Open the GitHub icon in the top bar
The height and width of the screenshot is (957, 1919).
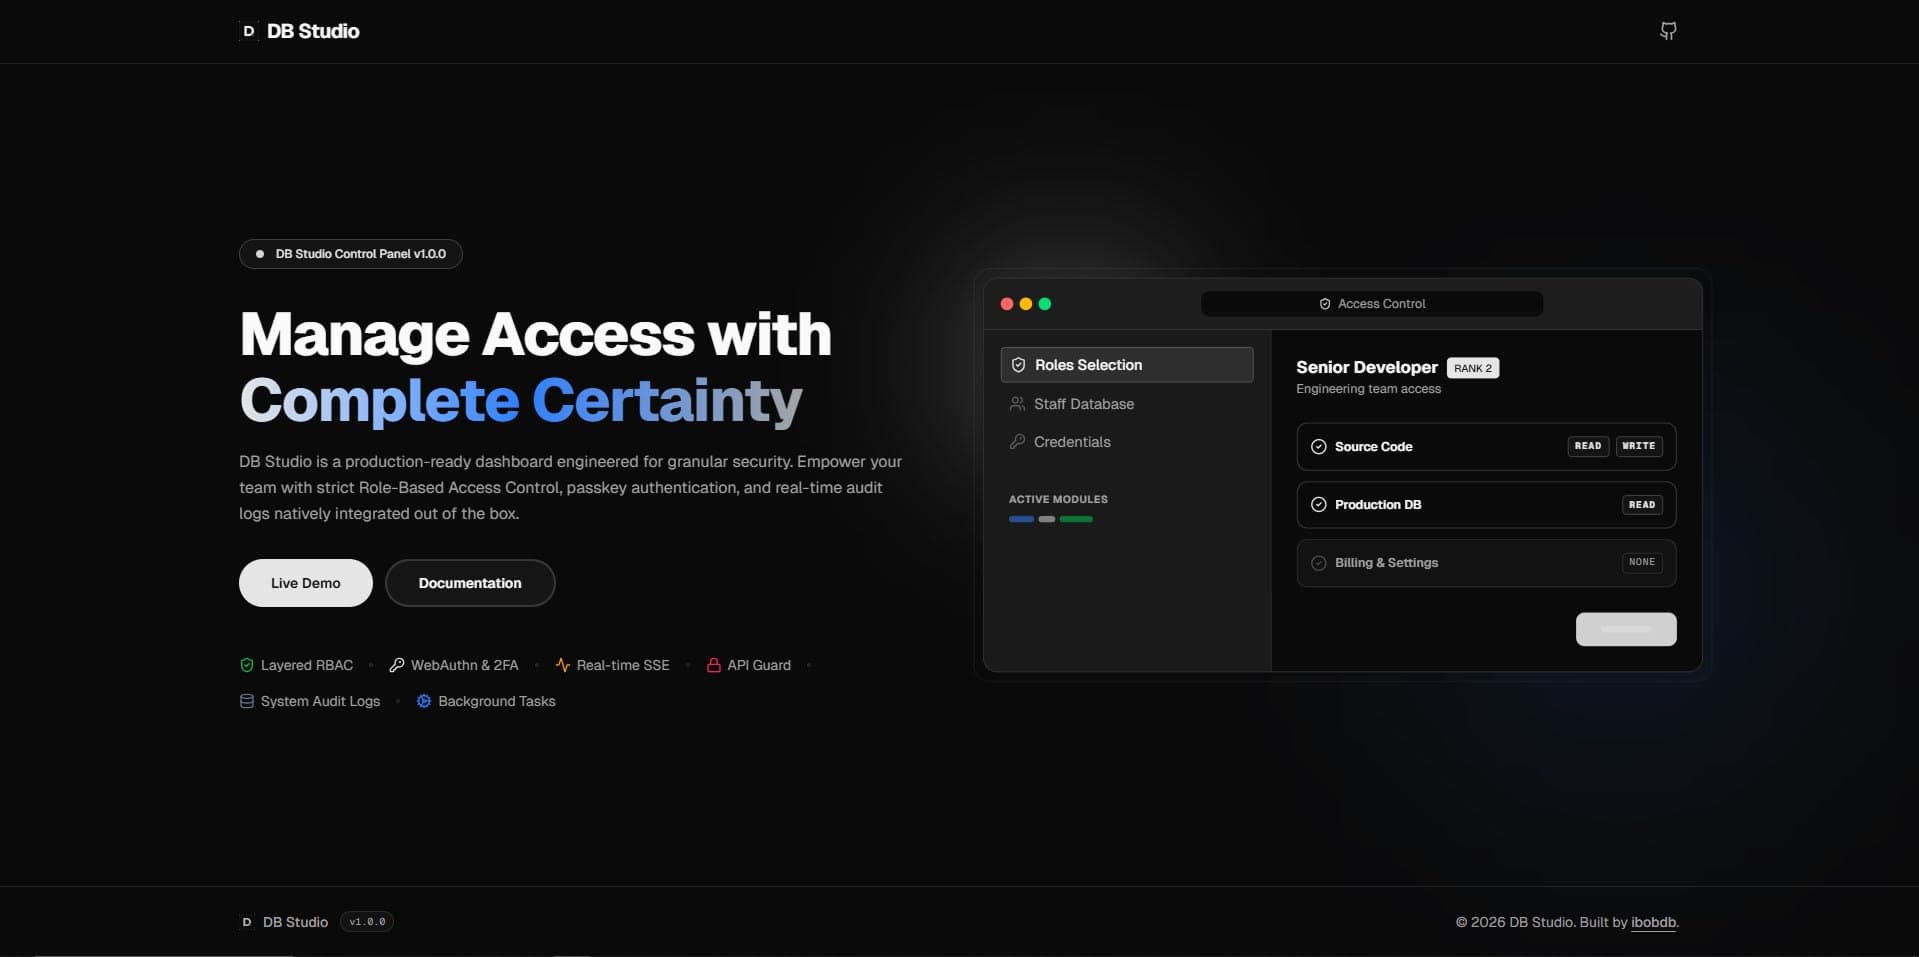pyautogui.click(x=1668, y=31)
